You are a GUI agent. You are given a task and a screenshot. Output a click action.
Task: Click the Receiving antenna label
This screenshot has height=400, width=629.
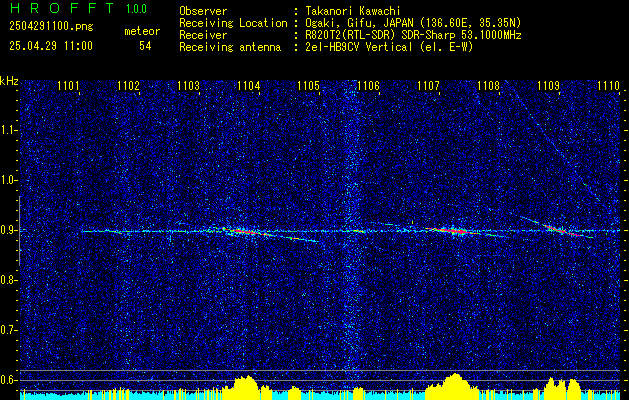pos(230,47)
